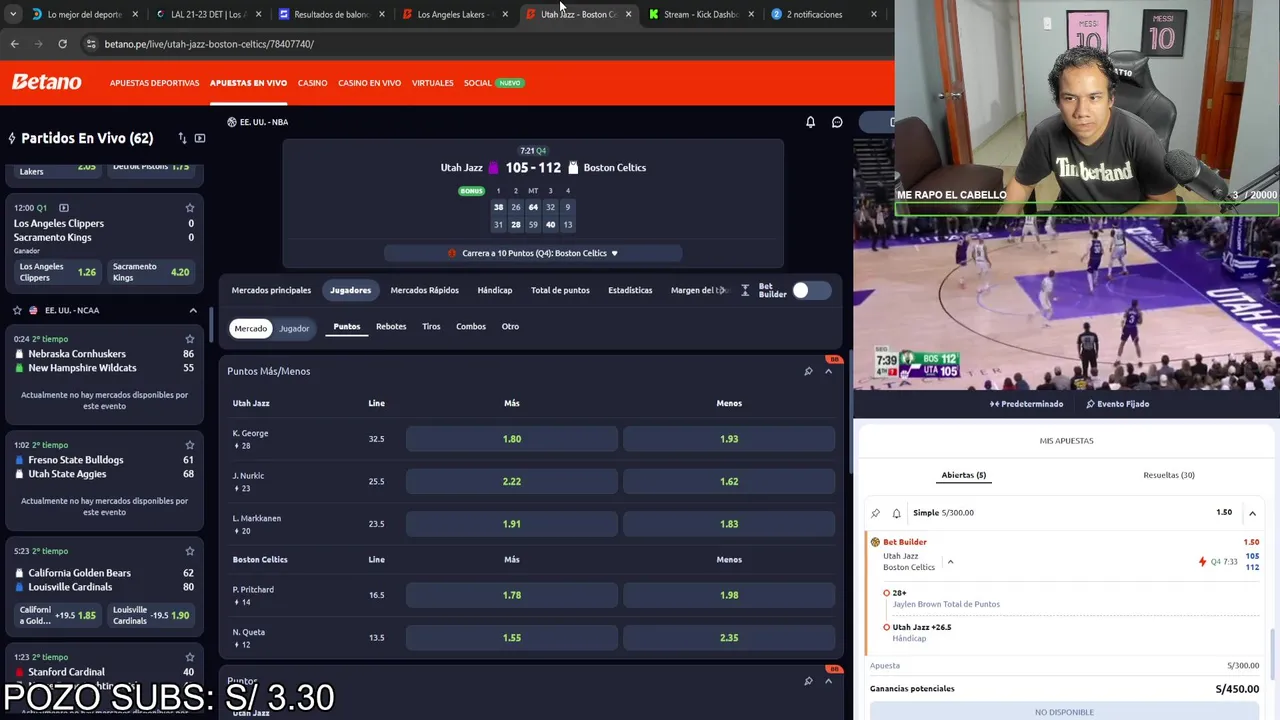The height and width of the screenshot is (720, 1280).
Task: Select the Combos sub-tab
Action: coord(471,326)
